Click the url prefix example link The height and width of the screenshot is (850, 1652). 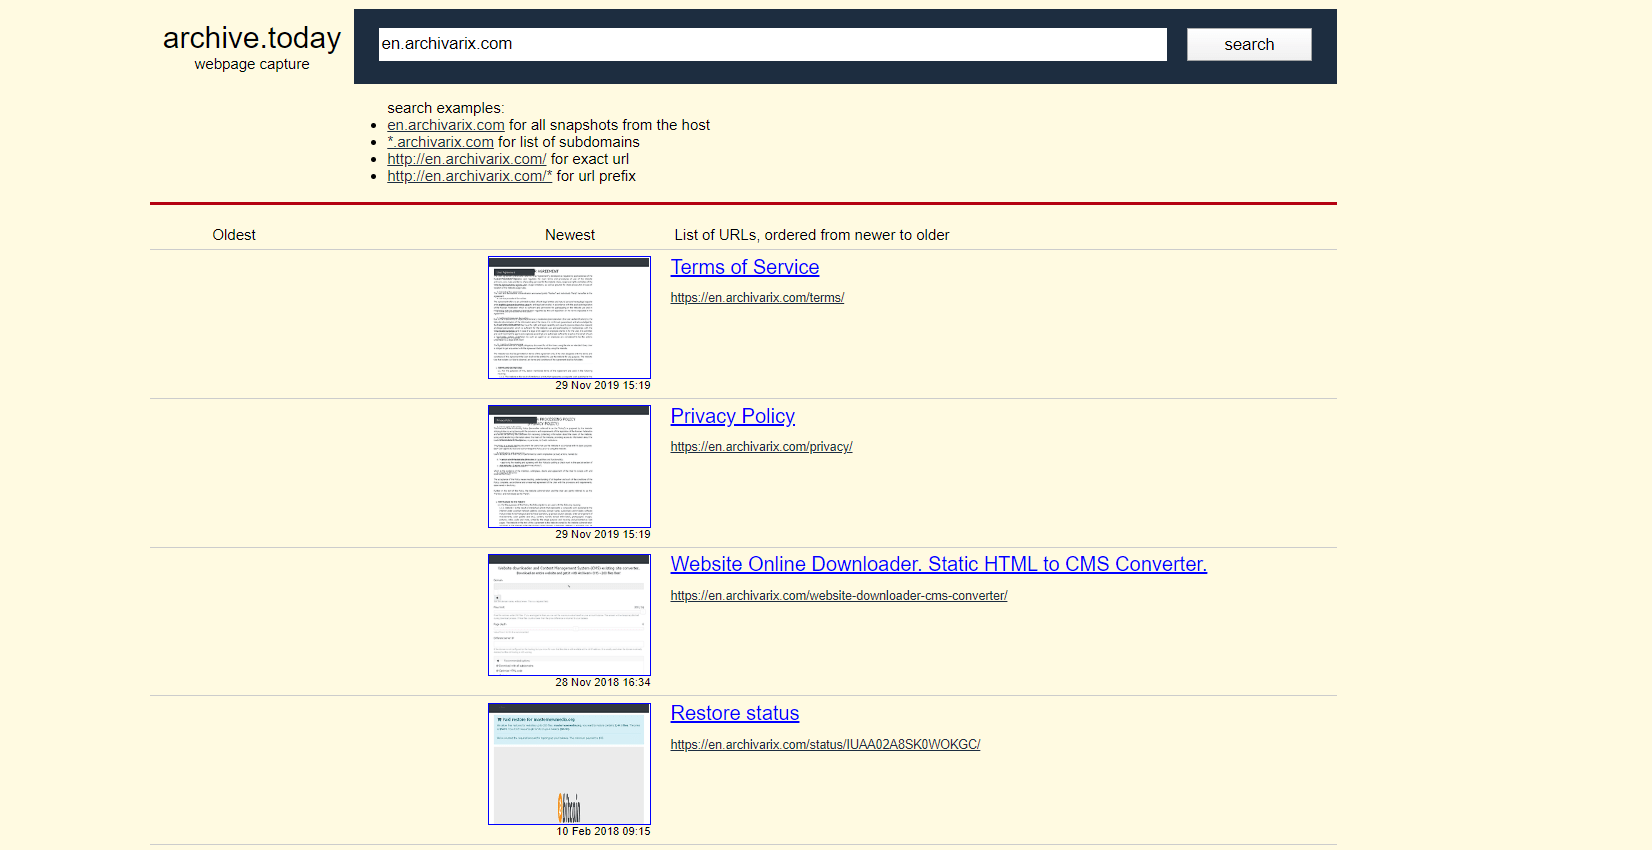click(x=469, y=176)
